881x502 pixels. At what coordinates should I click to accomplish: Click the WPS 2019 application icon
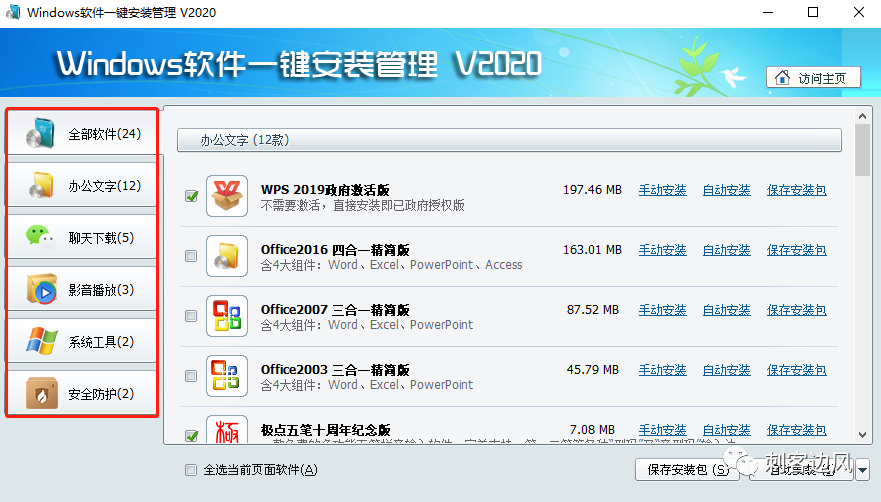pos(227,196)
